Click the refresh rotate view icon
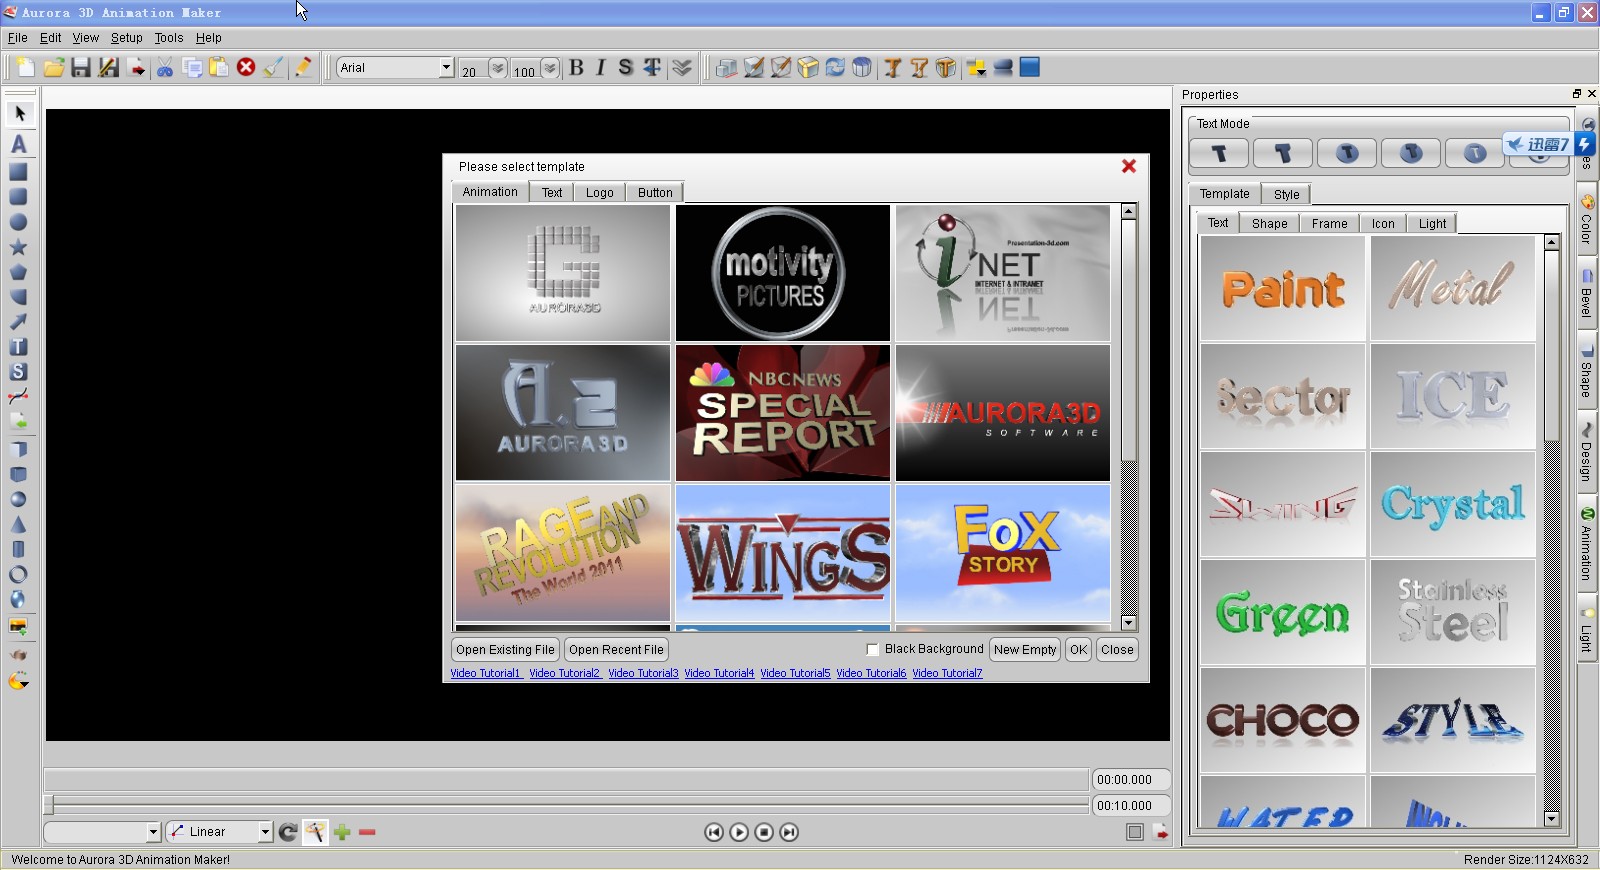Screen dimensions: 1600x870 [835, 67]
